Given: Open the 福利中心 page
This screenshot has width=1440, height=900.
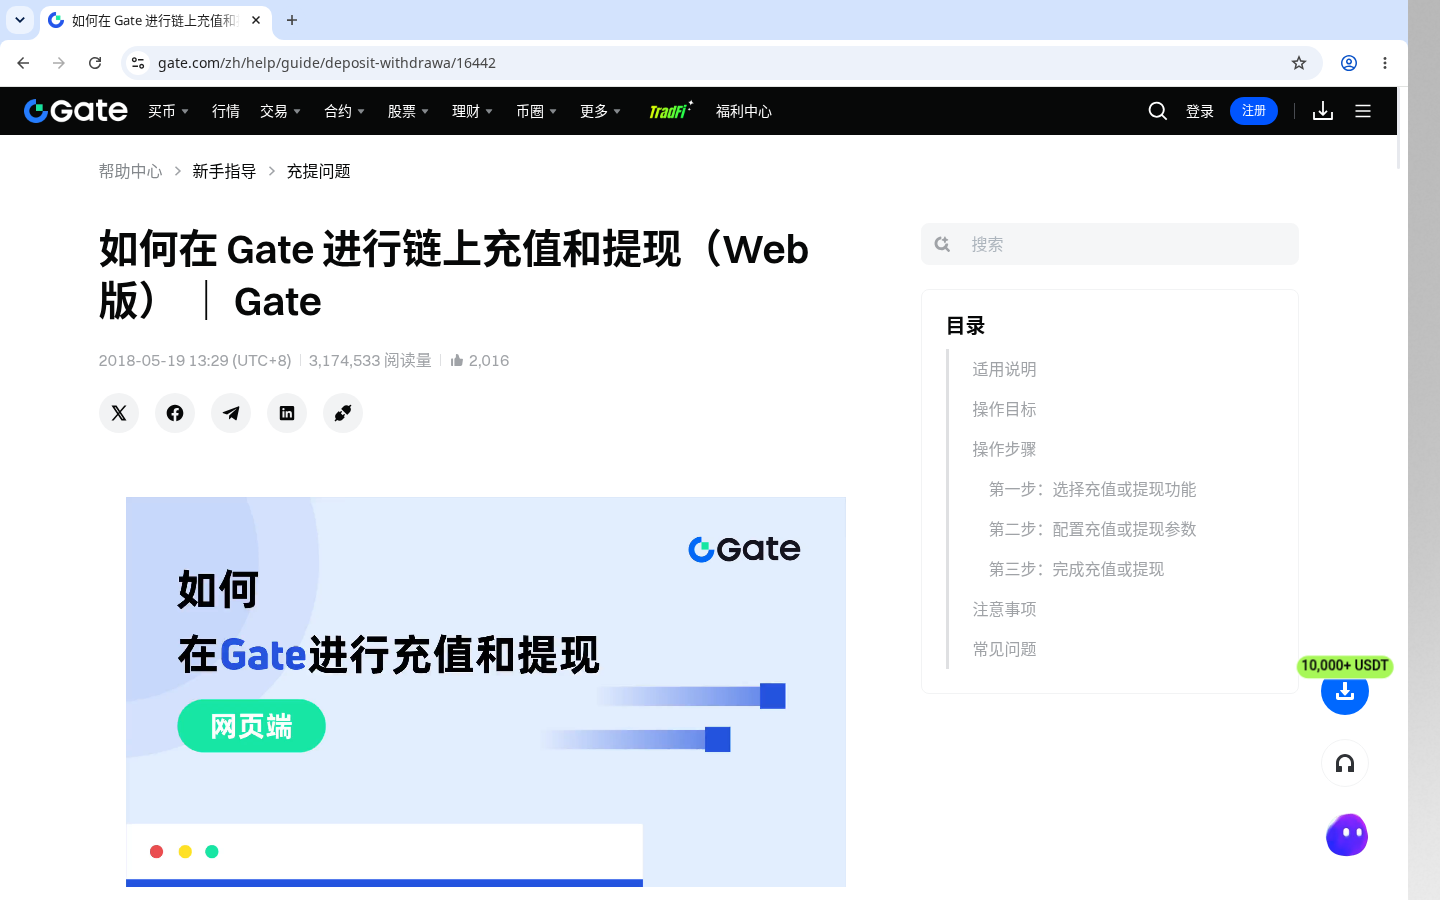Looking at the screenshot, I should click(744, 111).
